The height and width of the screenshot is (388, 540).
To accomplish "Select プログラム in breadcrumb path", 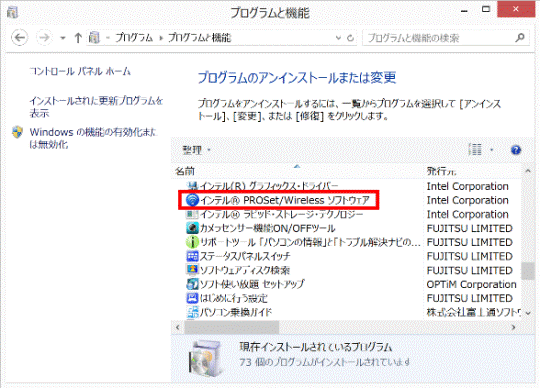I will point(134,38).
